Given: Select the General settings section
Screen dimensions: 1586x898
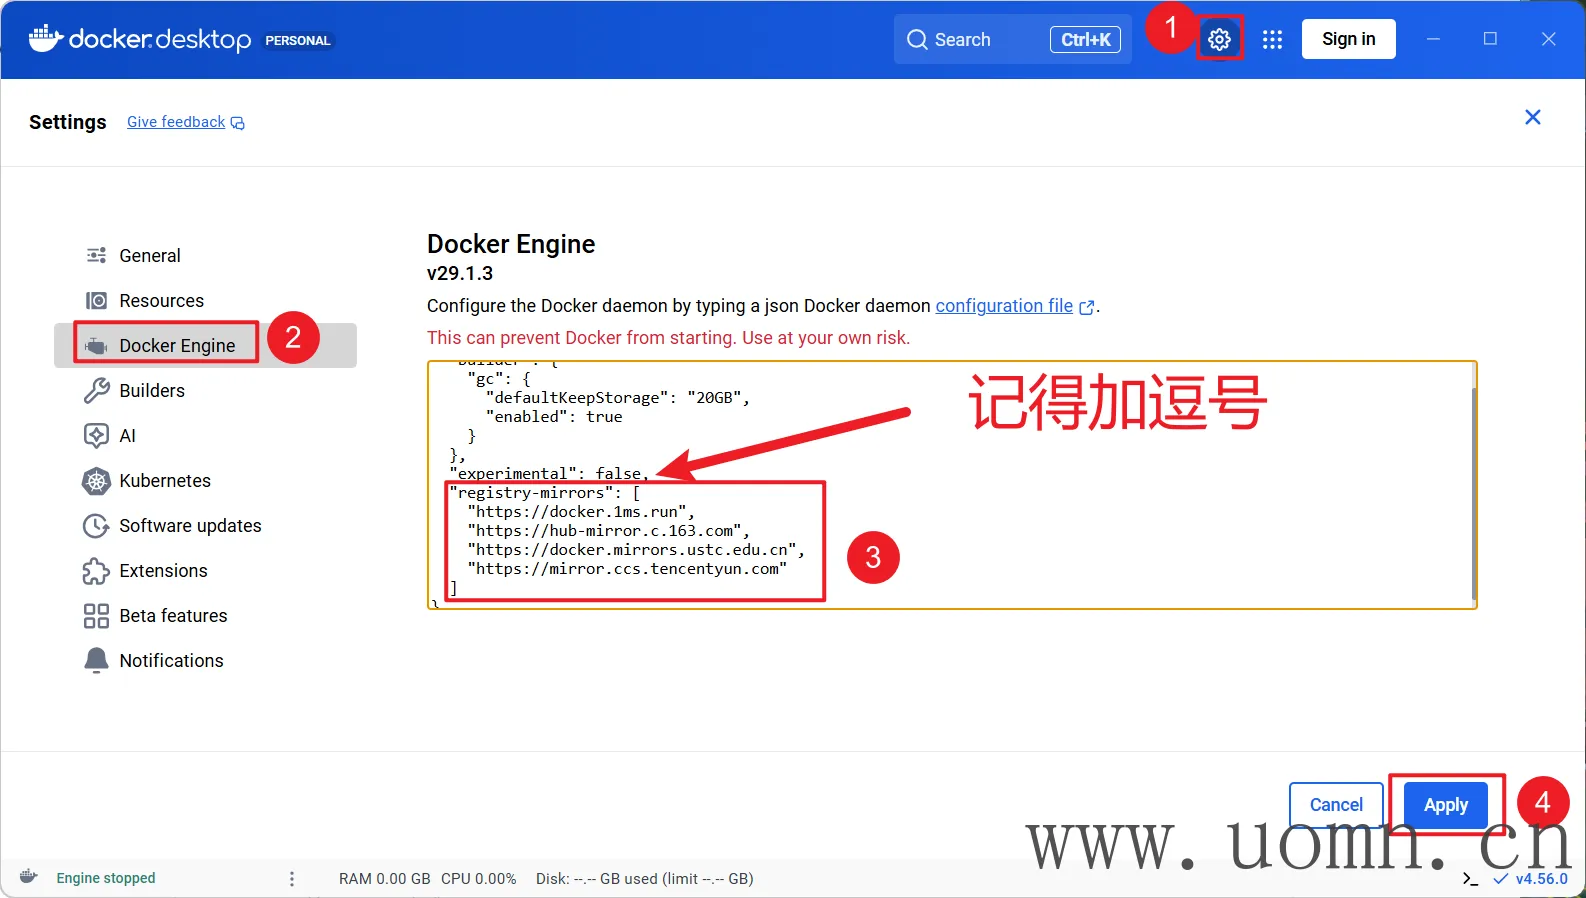Looking at the screenshot, I should (x=150, y=256).
